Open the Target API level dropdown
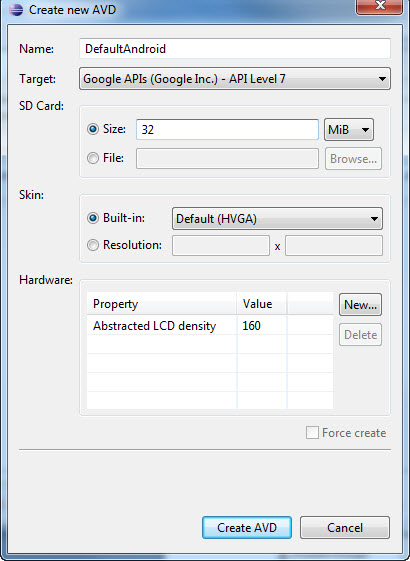Image resolution: width=410 pixels, height=561 pixels. pyautogui.click(x=235, y=79)
